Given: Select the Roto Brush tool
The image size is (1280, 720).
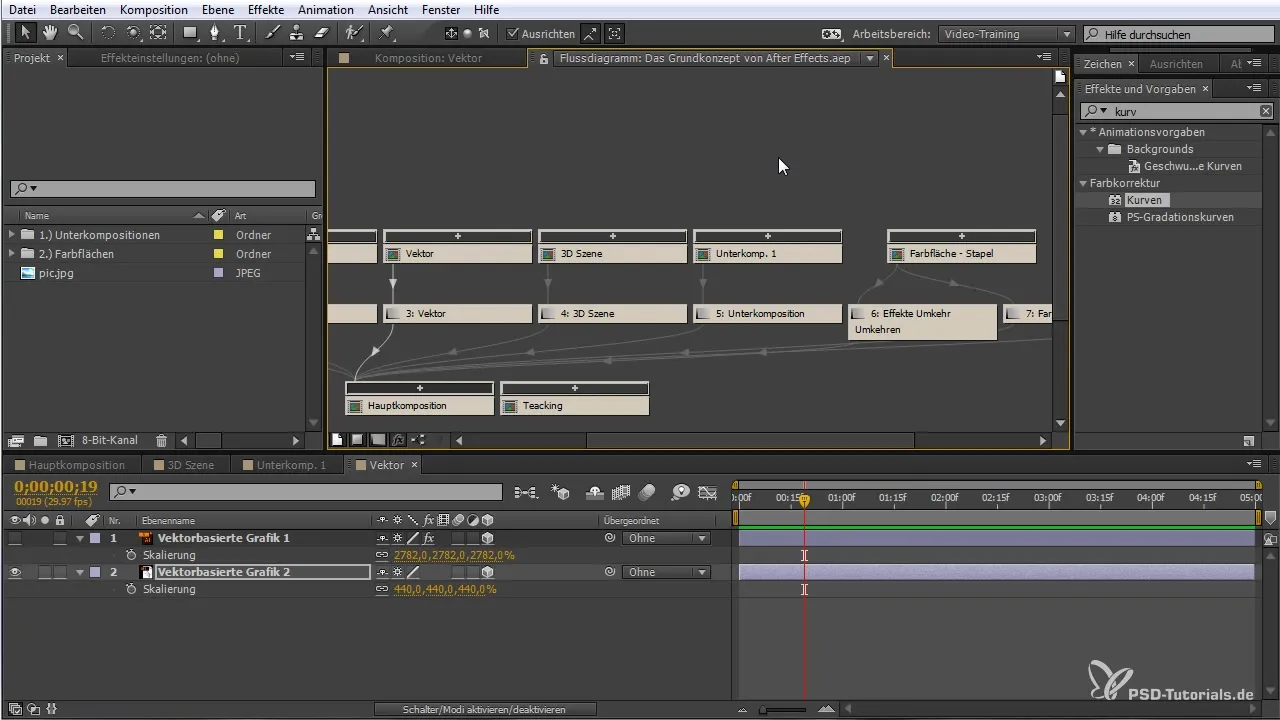Looking at the screenshot, I should pos(353,33).
